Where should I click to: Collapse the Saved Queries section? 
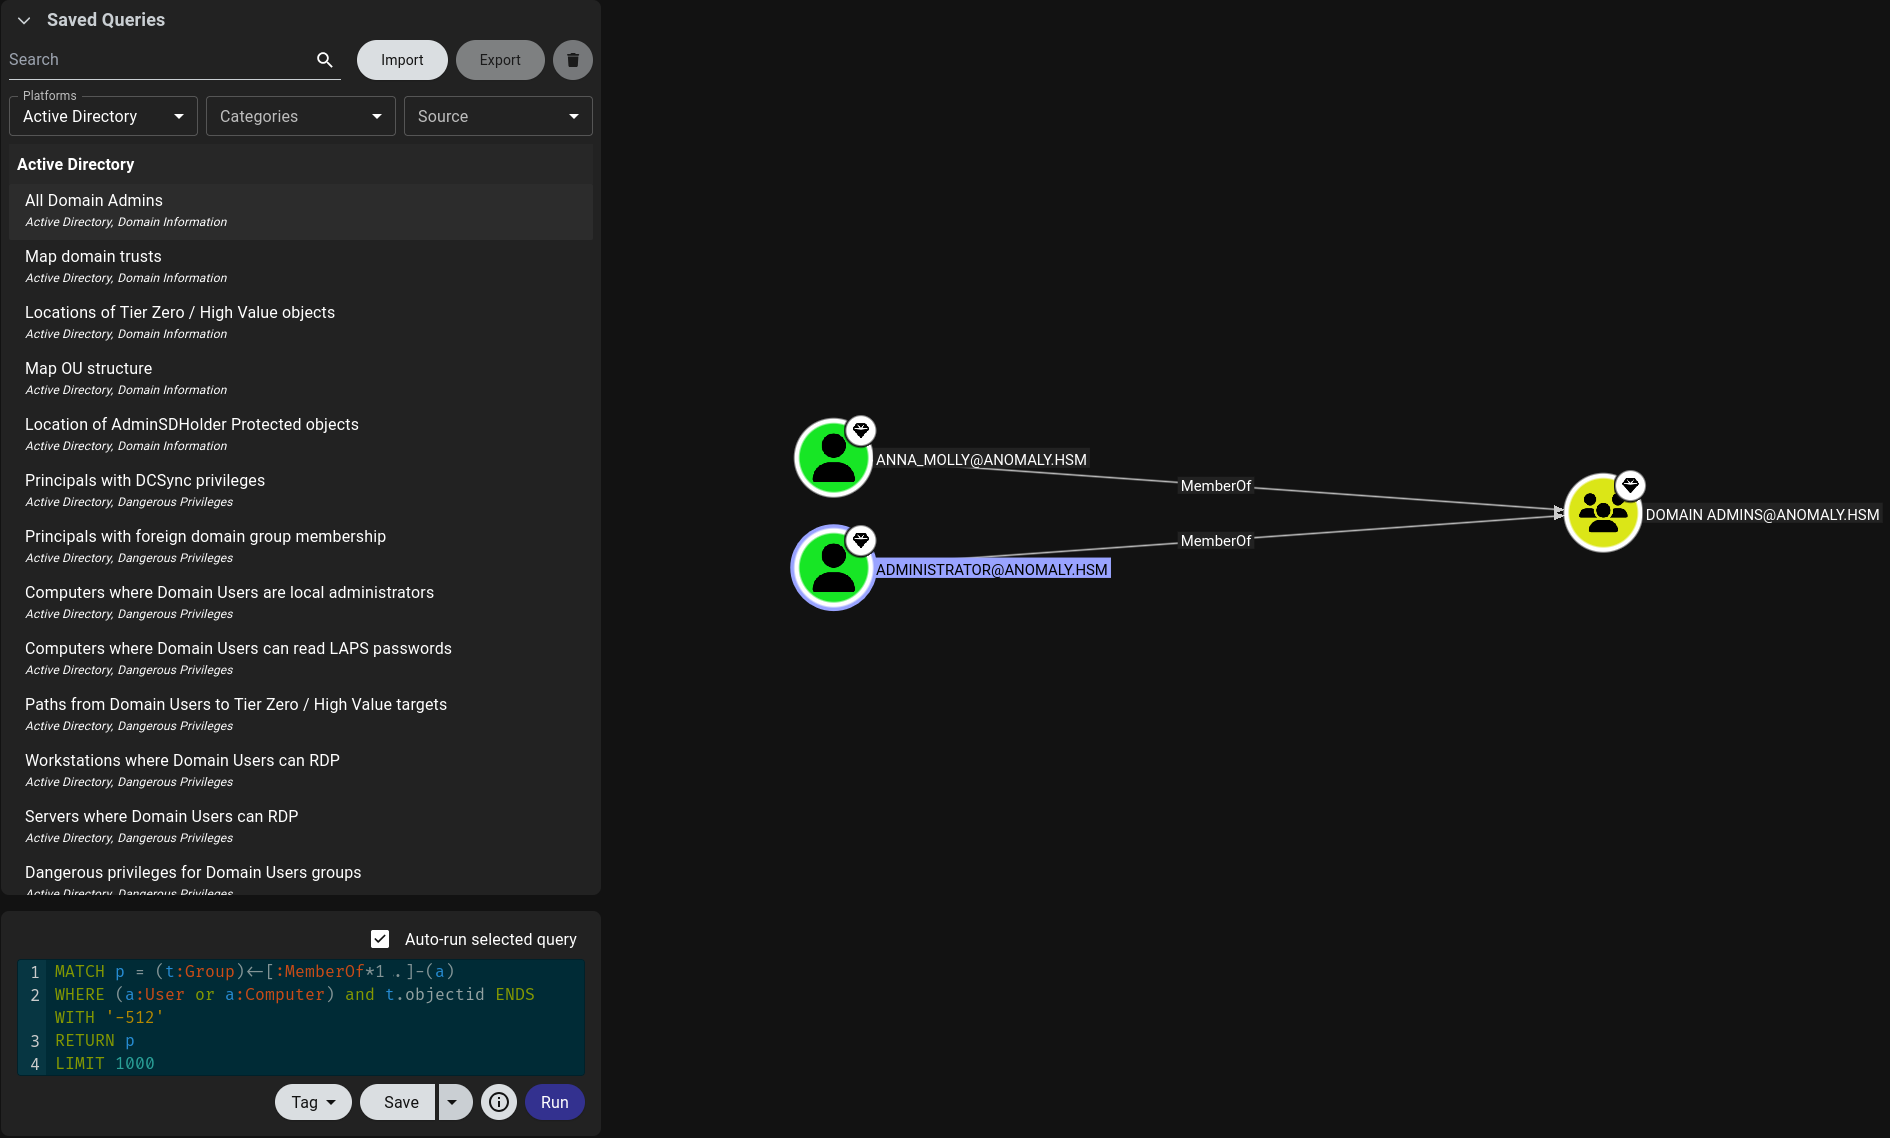coord(24,20)
